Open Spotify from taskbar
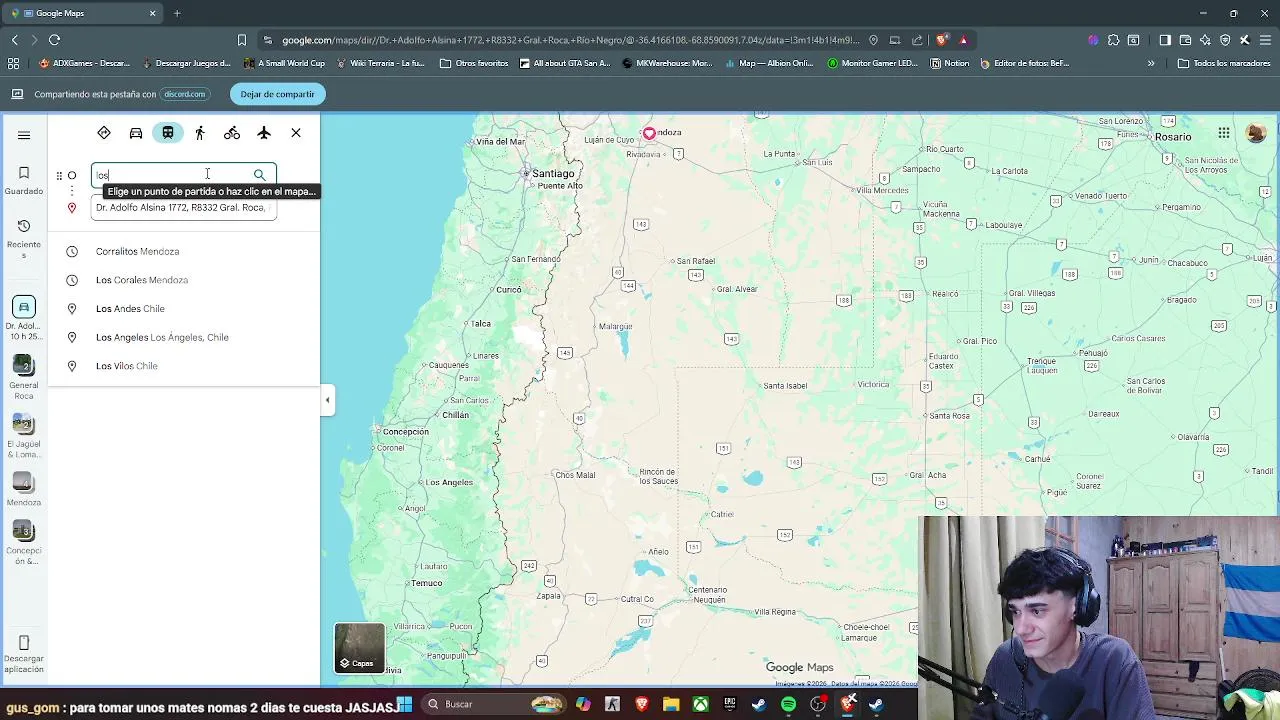Screen dimensions: 1280x720 tap(788, 705)
